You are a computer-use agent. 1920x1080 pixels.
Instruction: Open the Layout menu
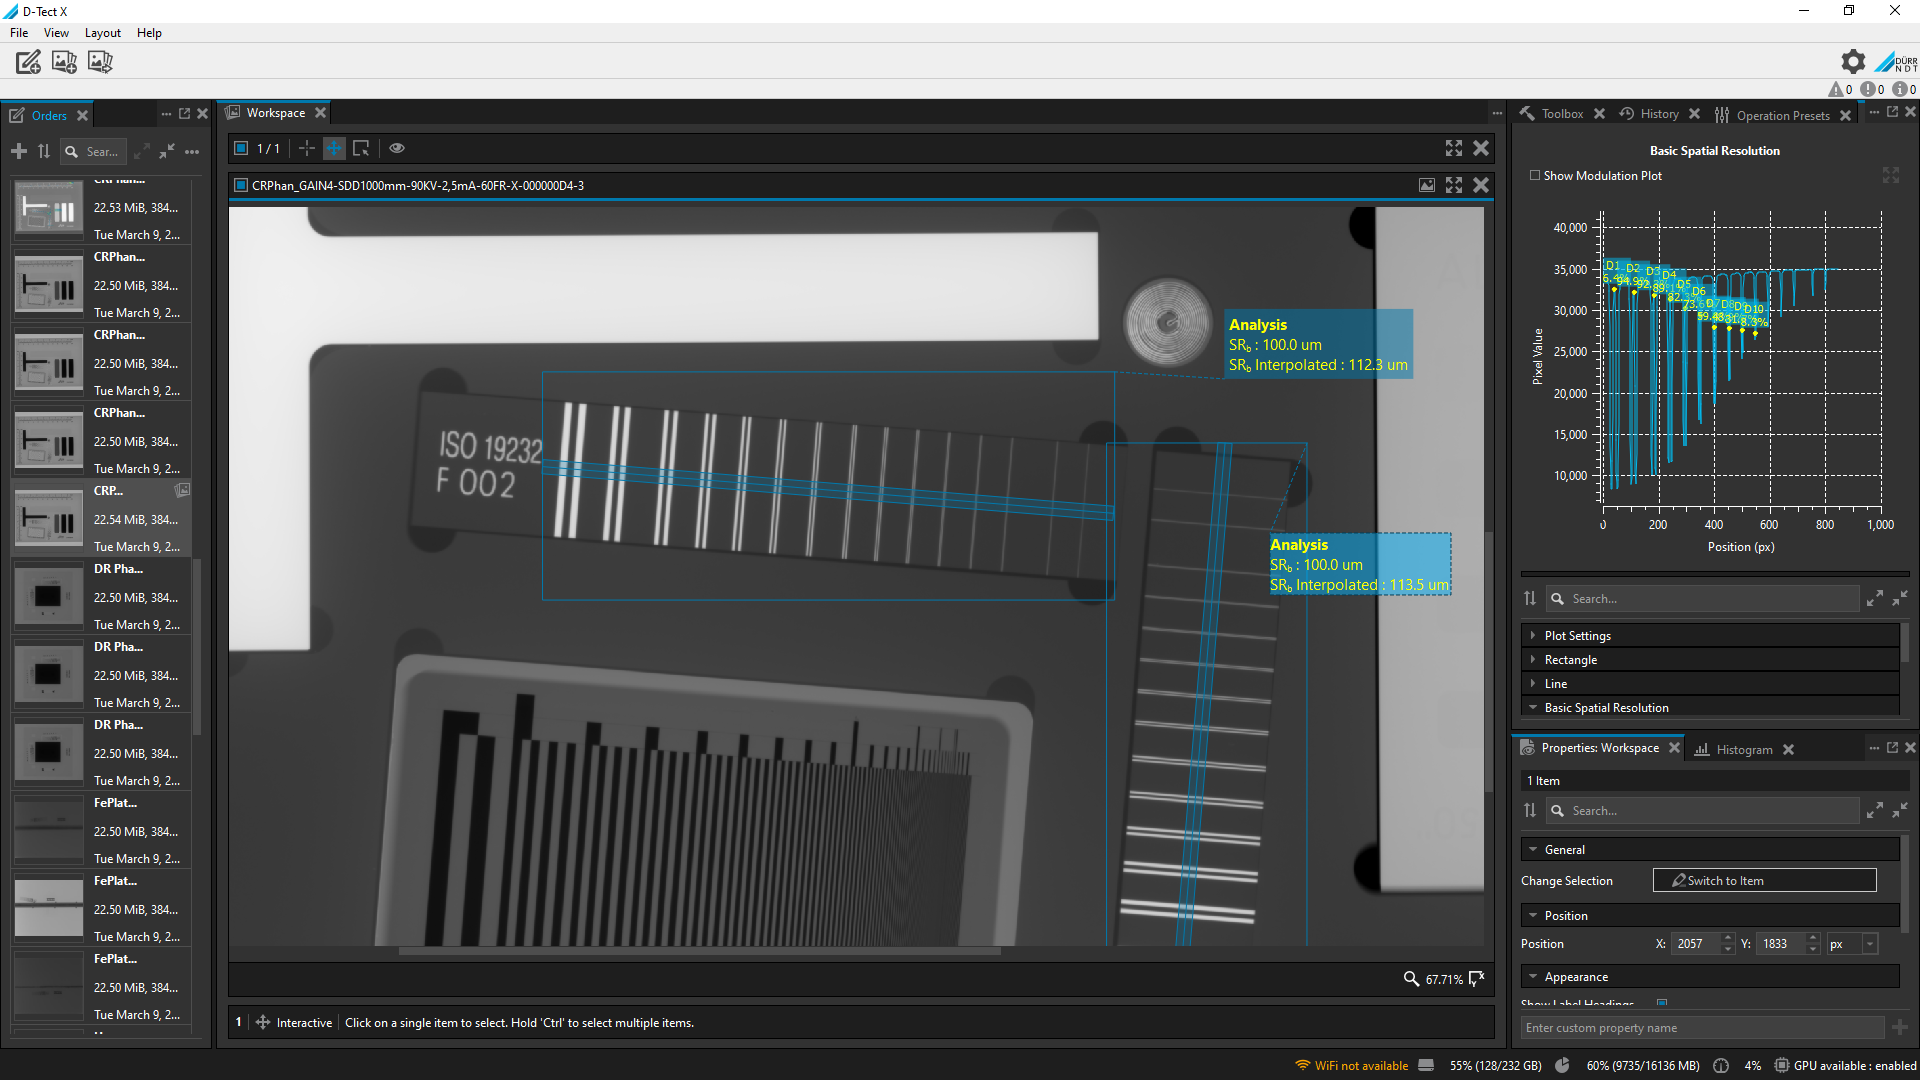click(102, 33)
